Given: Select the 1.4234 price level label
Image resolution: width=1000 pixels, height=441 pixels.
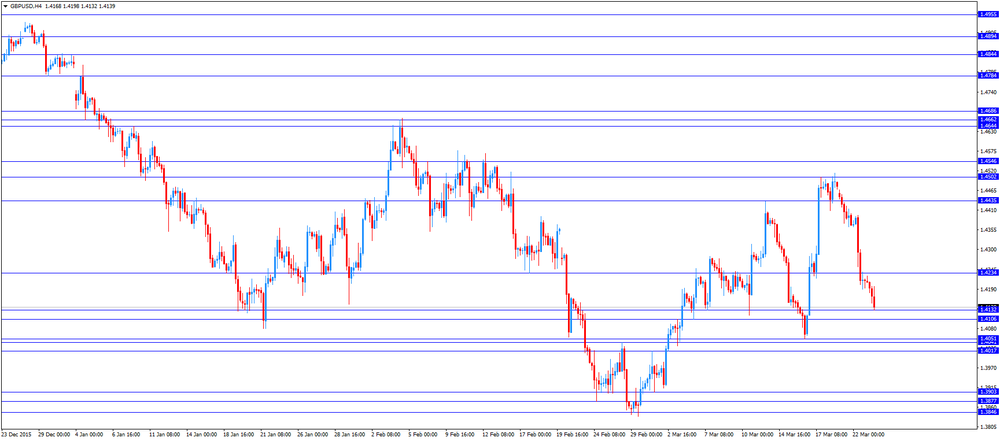Looking at the screenshot, I should pyautogui.click(x=987, y=273).
